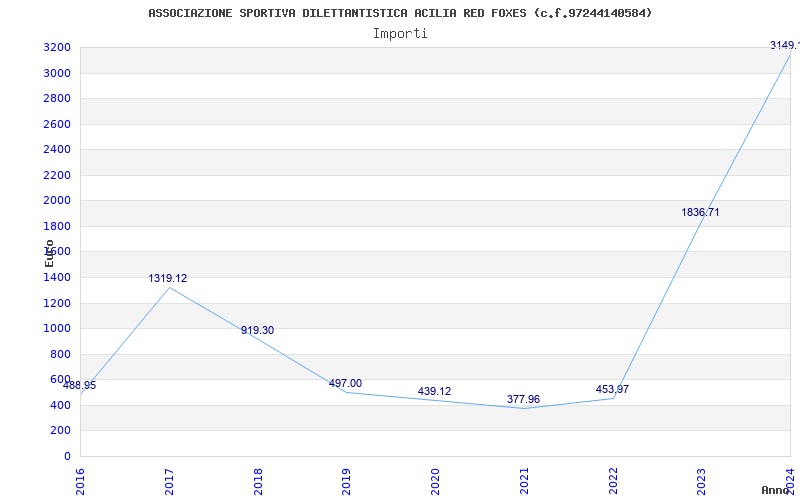800x500 pixels.
Task: Click the Euro y-axis title
Action: tap(49, 253)
